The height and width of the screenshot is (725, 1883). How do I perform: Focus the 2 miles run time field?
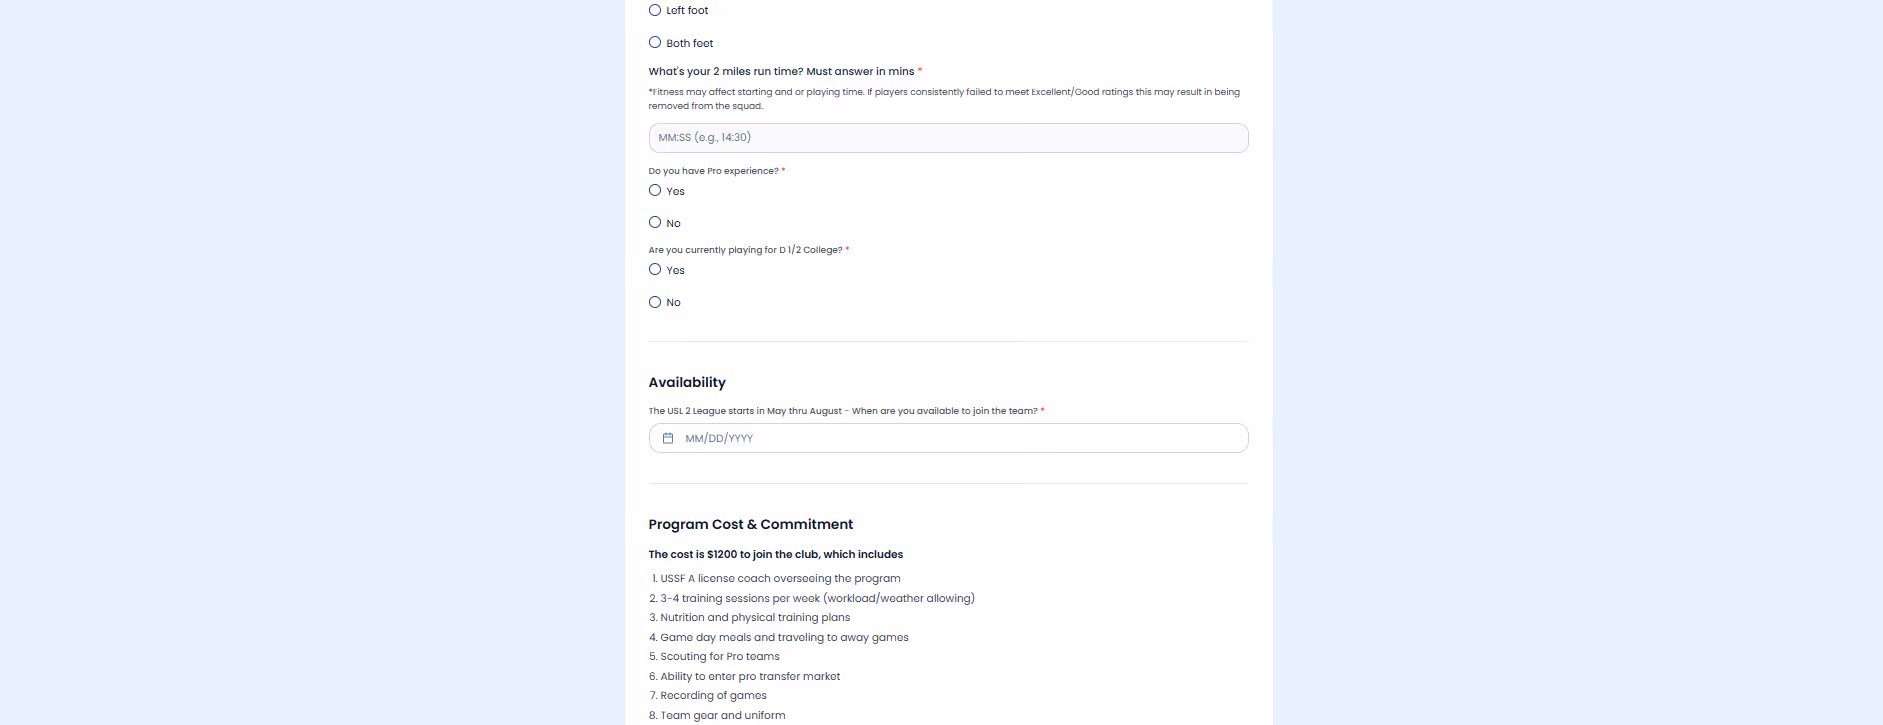click(x=948, y=138)
